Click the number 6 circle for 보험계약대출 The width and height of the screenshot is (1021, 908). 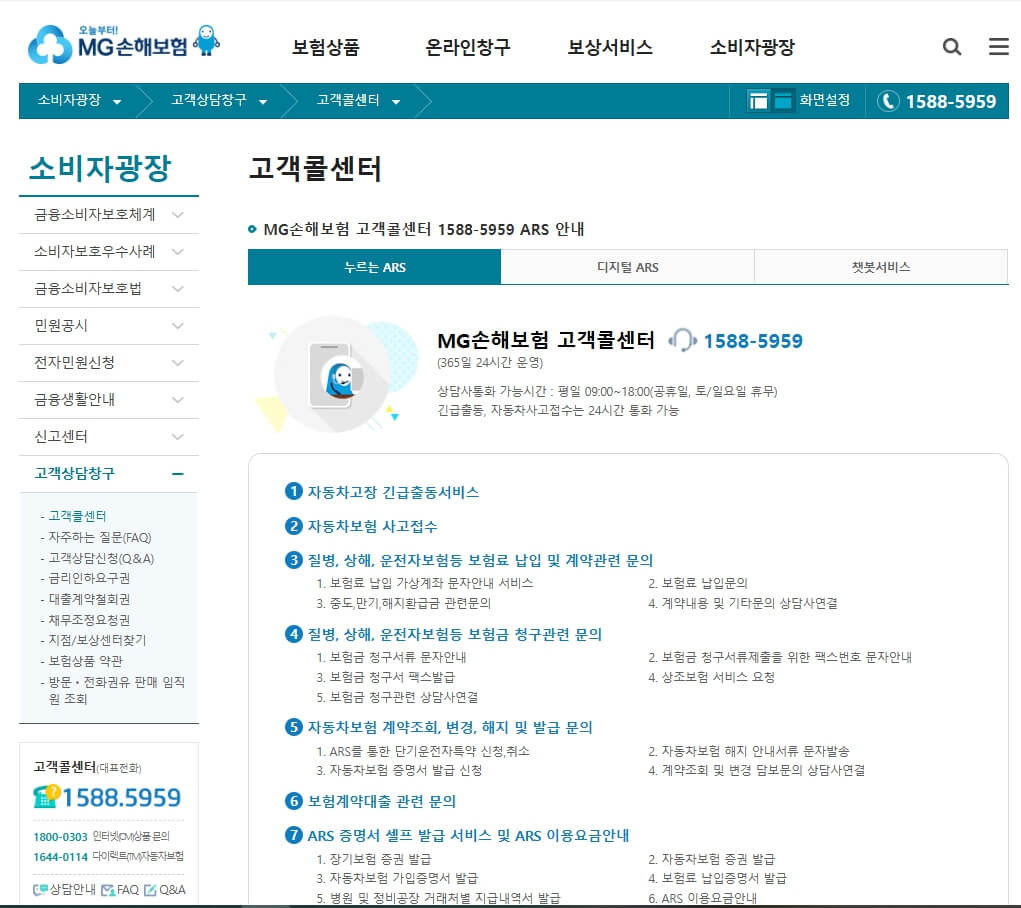(x=294, y=801)
